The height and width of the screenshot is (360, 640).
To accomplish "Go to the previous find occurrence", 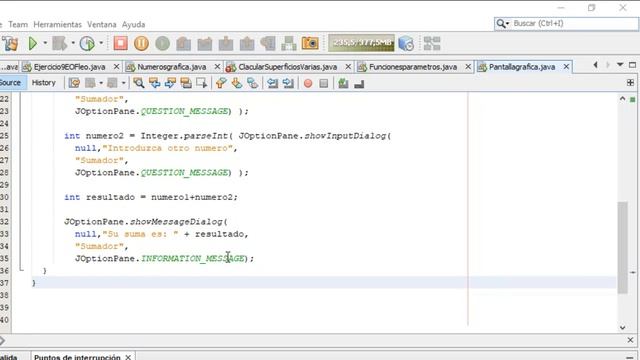I will click(x=154, y=83).
